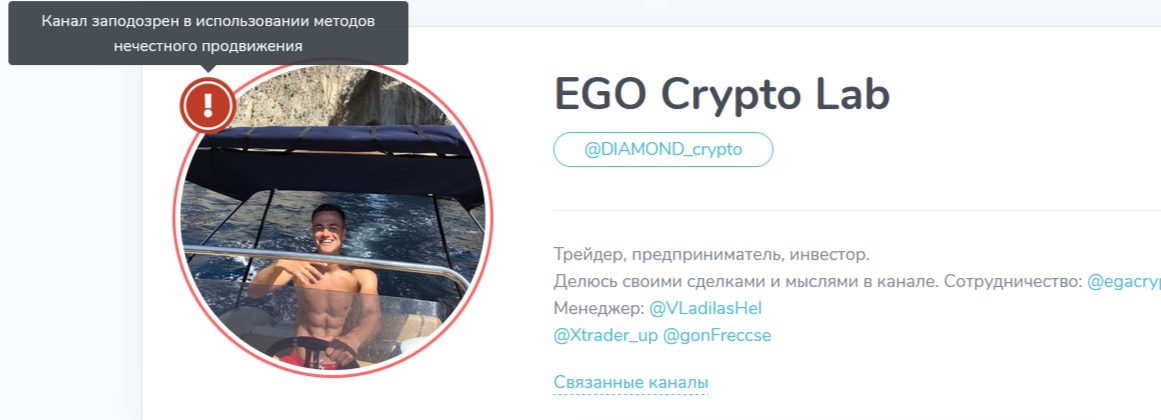Click the red exclamation warning badge
This screenshot has height=420, width=1161.
[x=208, y=105]
